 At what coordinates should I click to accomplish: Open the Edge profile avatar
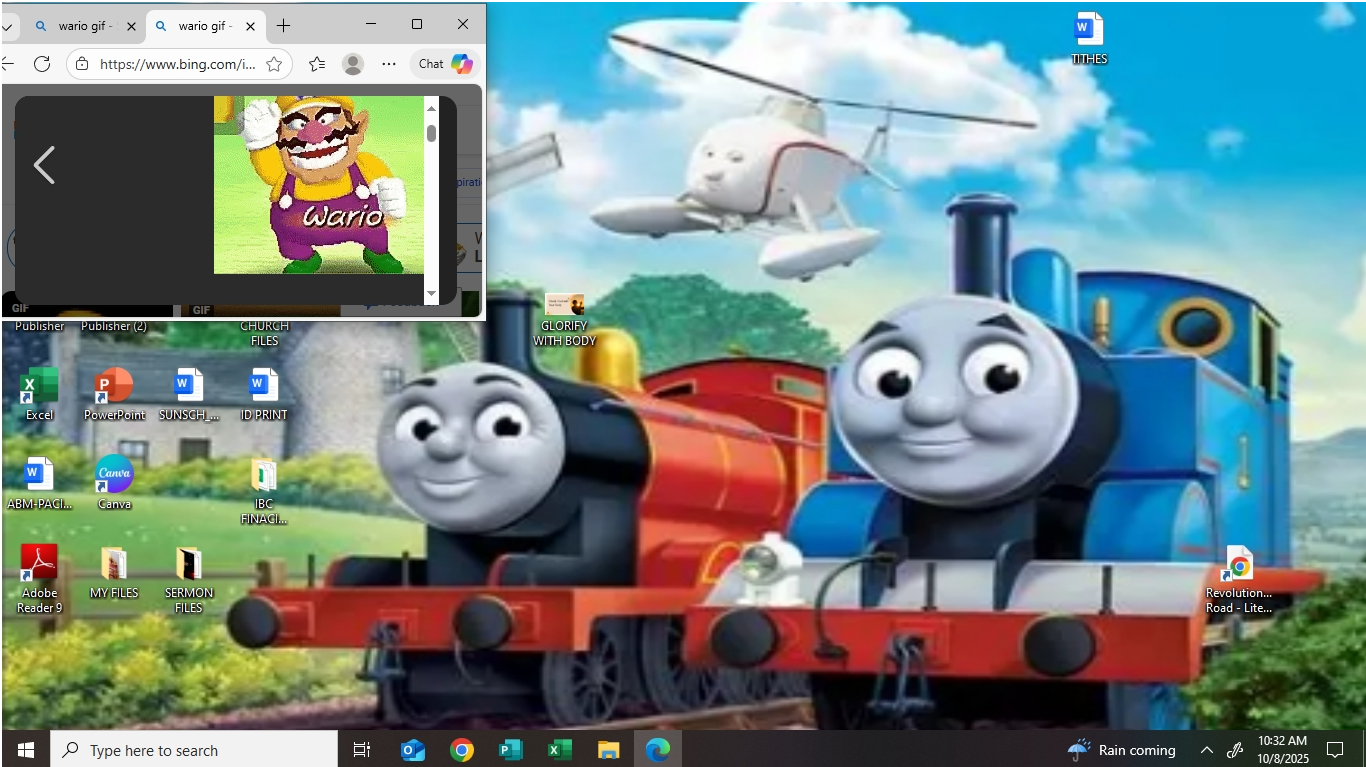pyautogui.click(x=353, y=64)
